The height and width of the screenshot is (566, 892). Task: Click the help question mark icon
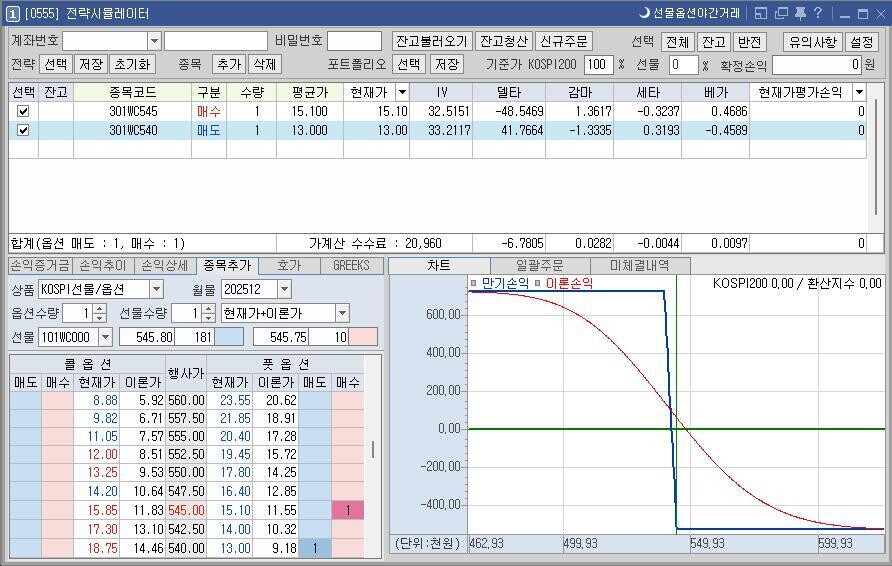point(817,13)
